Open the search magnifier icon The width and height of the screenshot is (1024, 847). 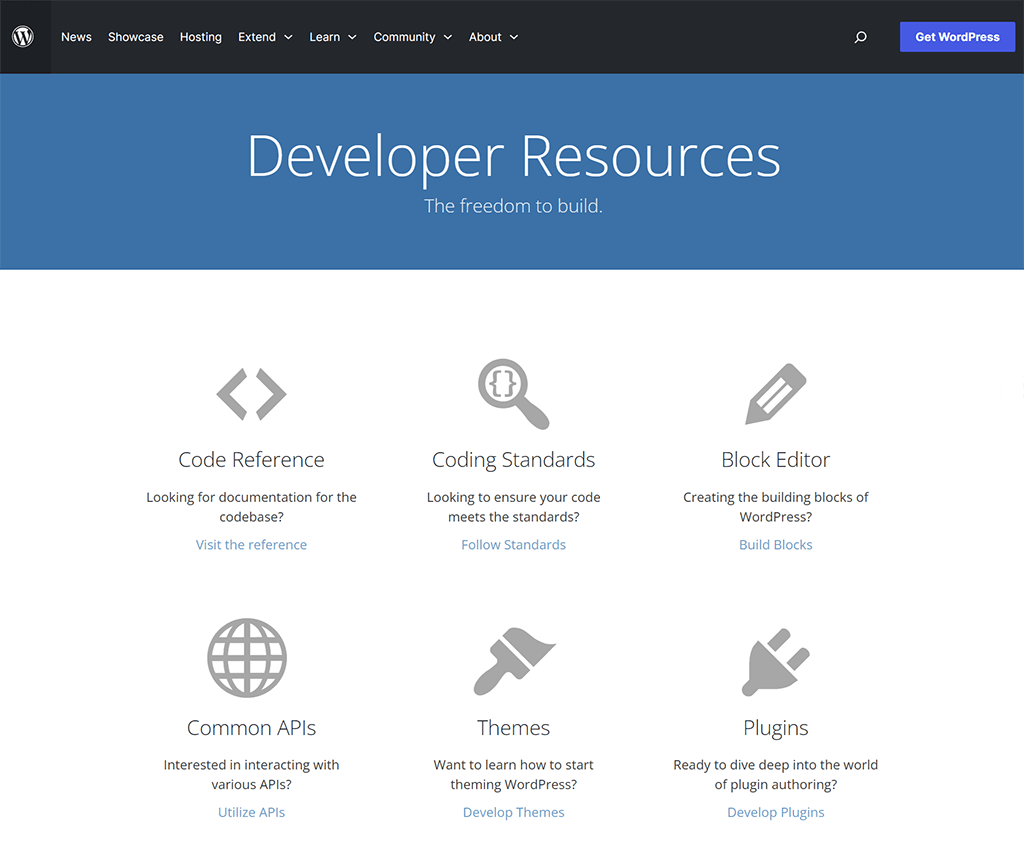coord(860,37)
